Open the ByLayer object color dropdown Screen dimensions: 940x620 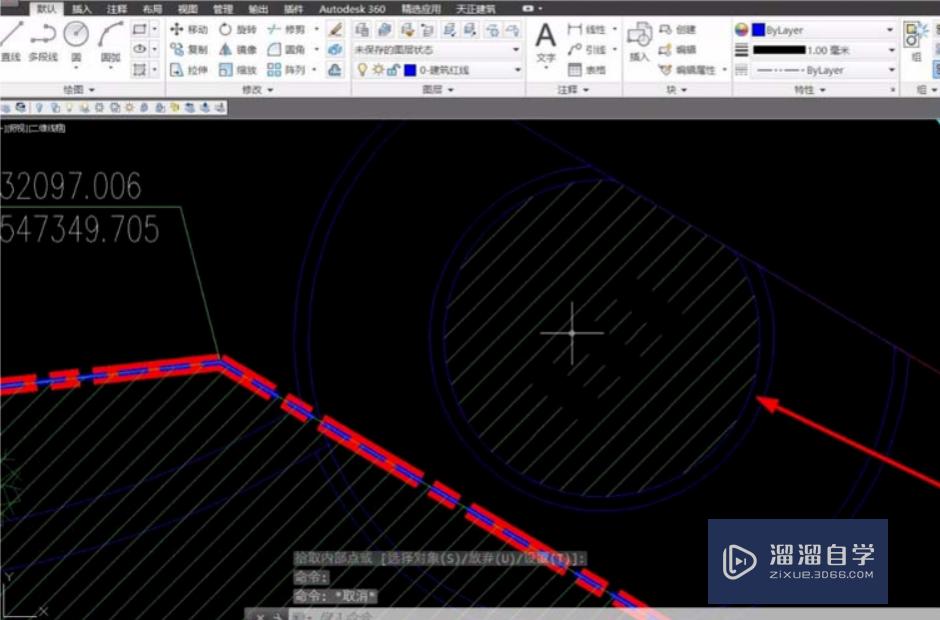(x=890, y=30)
